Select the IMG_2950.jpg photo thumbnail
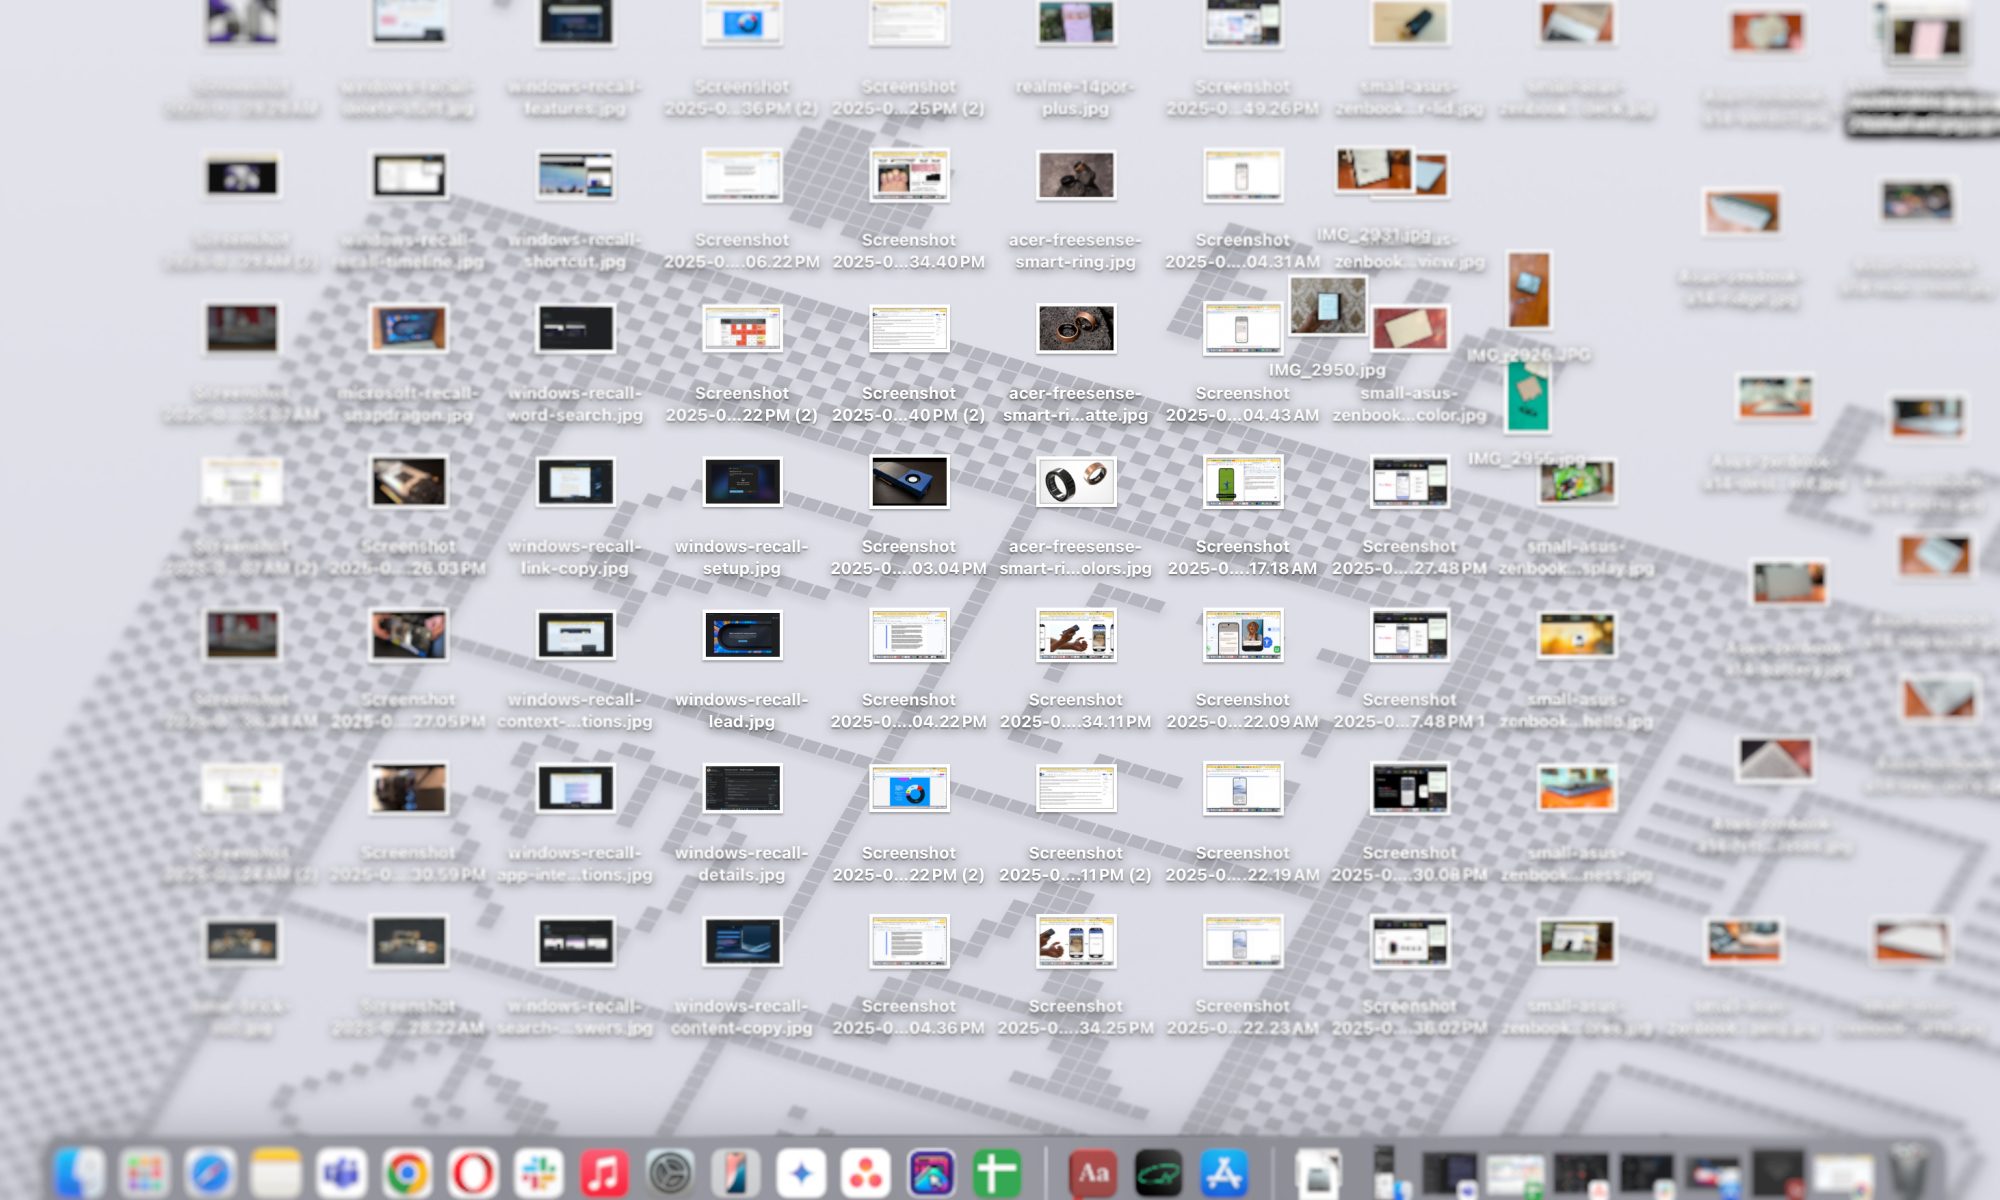This screenshot has height=1200, width=2000. point(1327,305)
